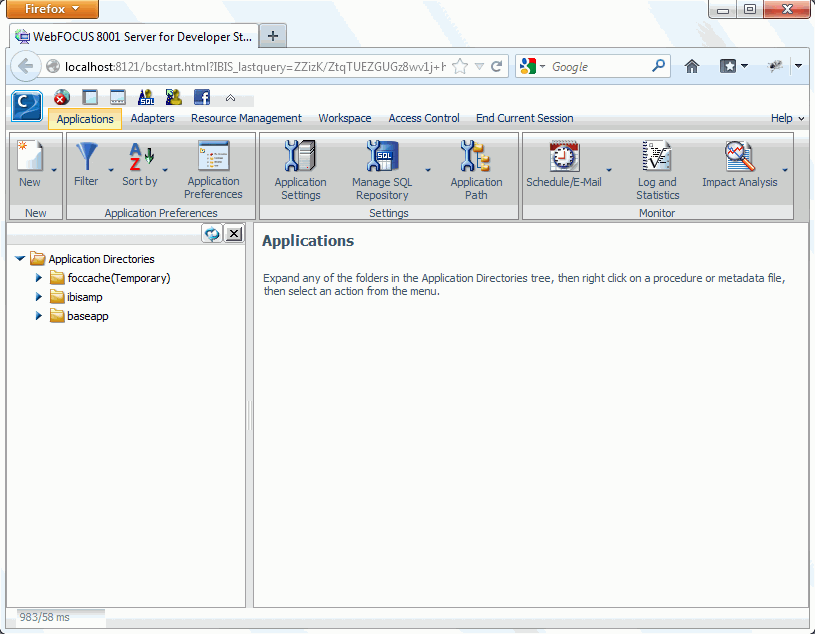The image size is (815, 634).
Task: Open the bookmarks button dropdown arrow
Action: tap(744, 66)
